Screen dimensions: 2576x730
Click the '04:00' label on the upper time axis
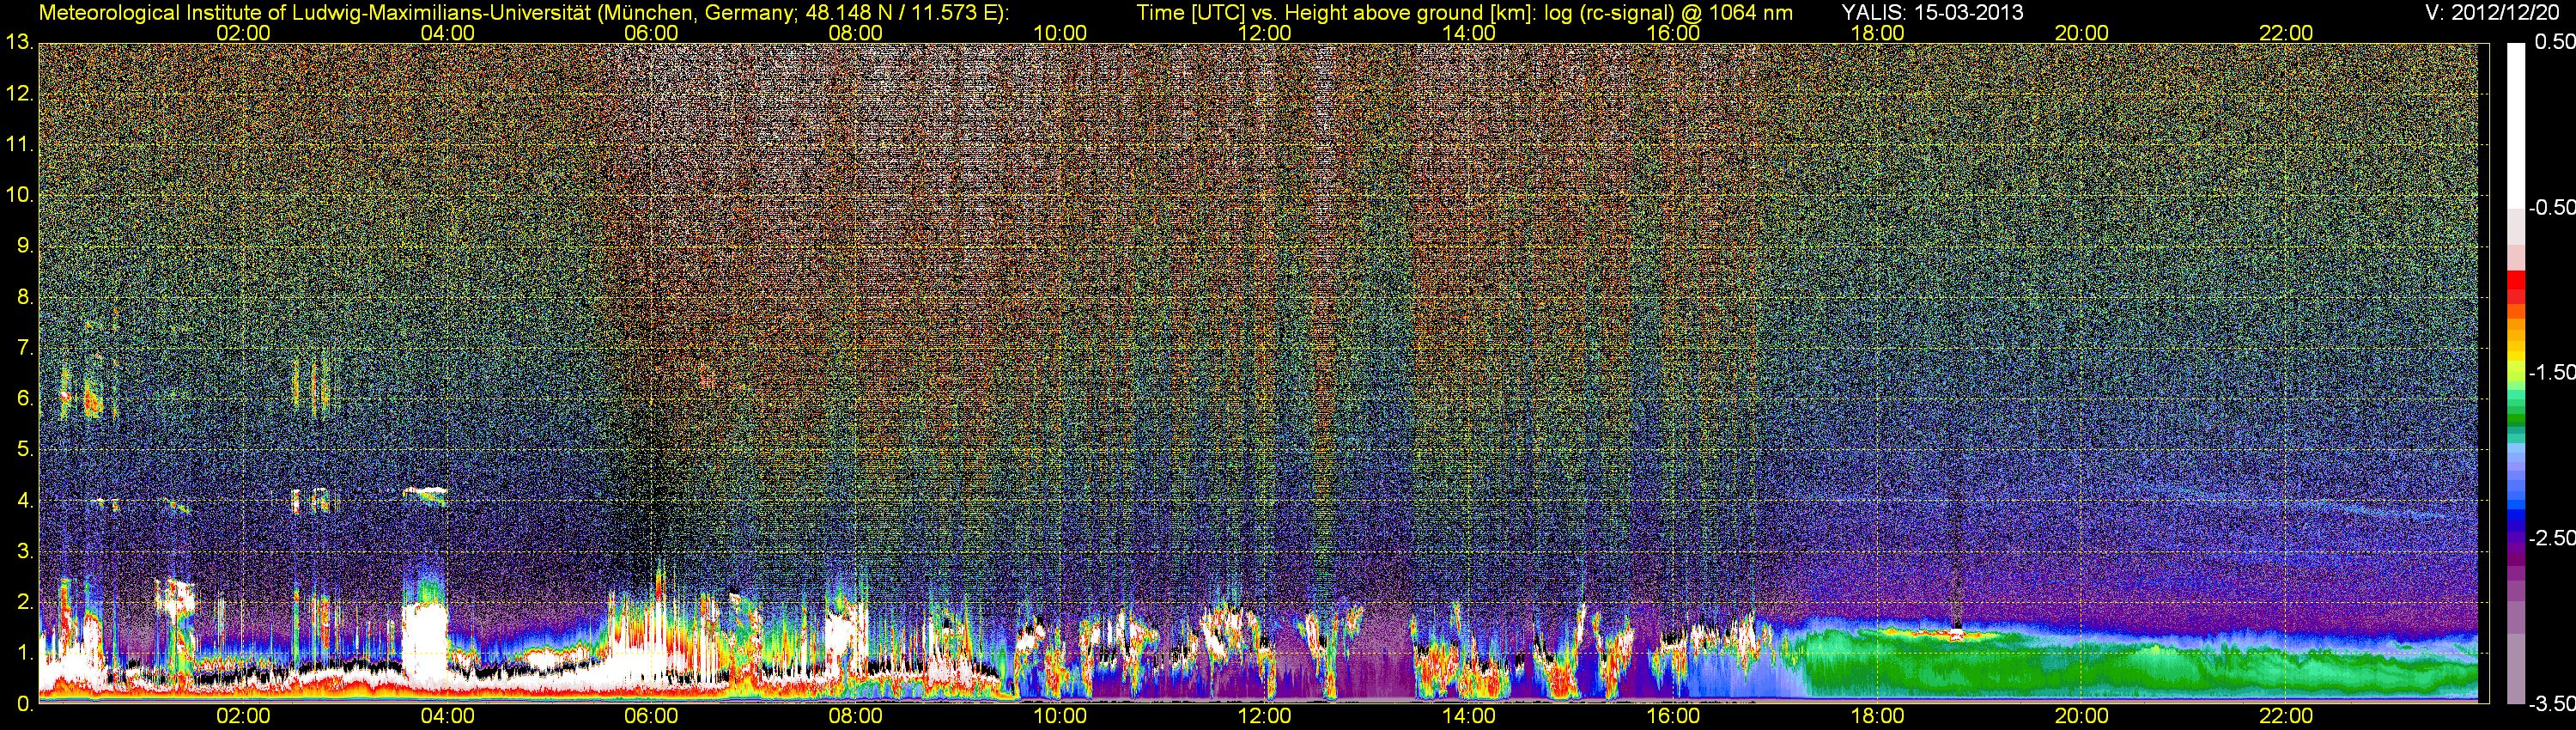(447, 33)
